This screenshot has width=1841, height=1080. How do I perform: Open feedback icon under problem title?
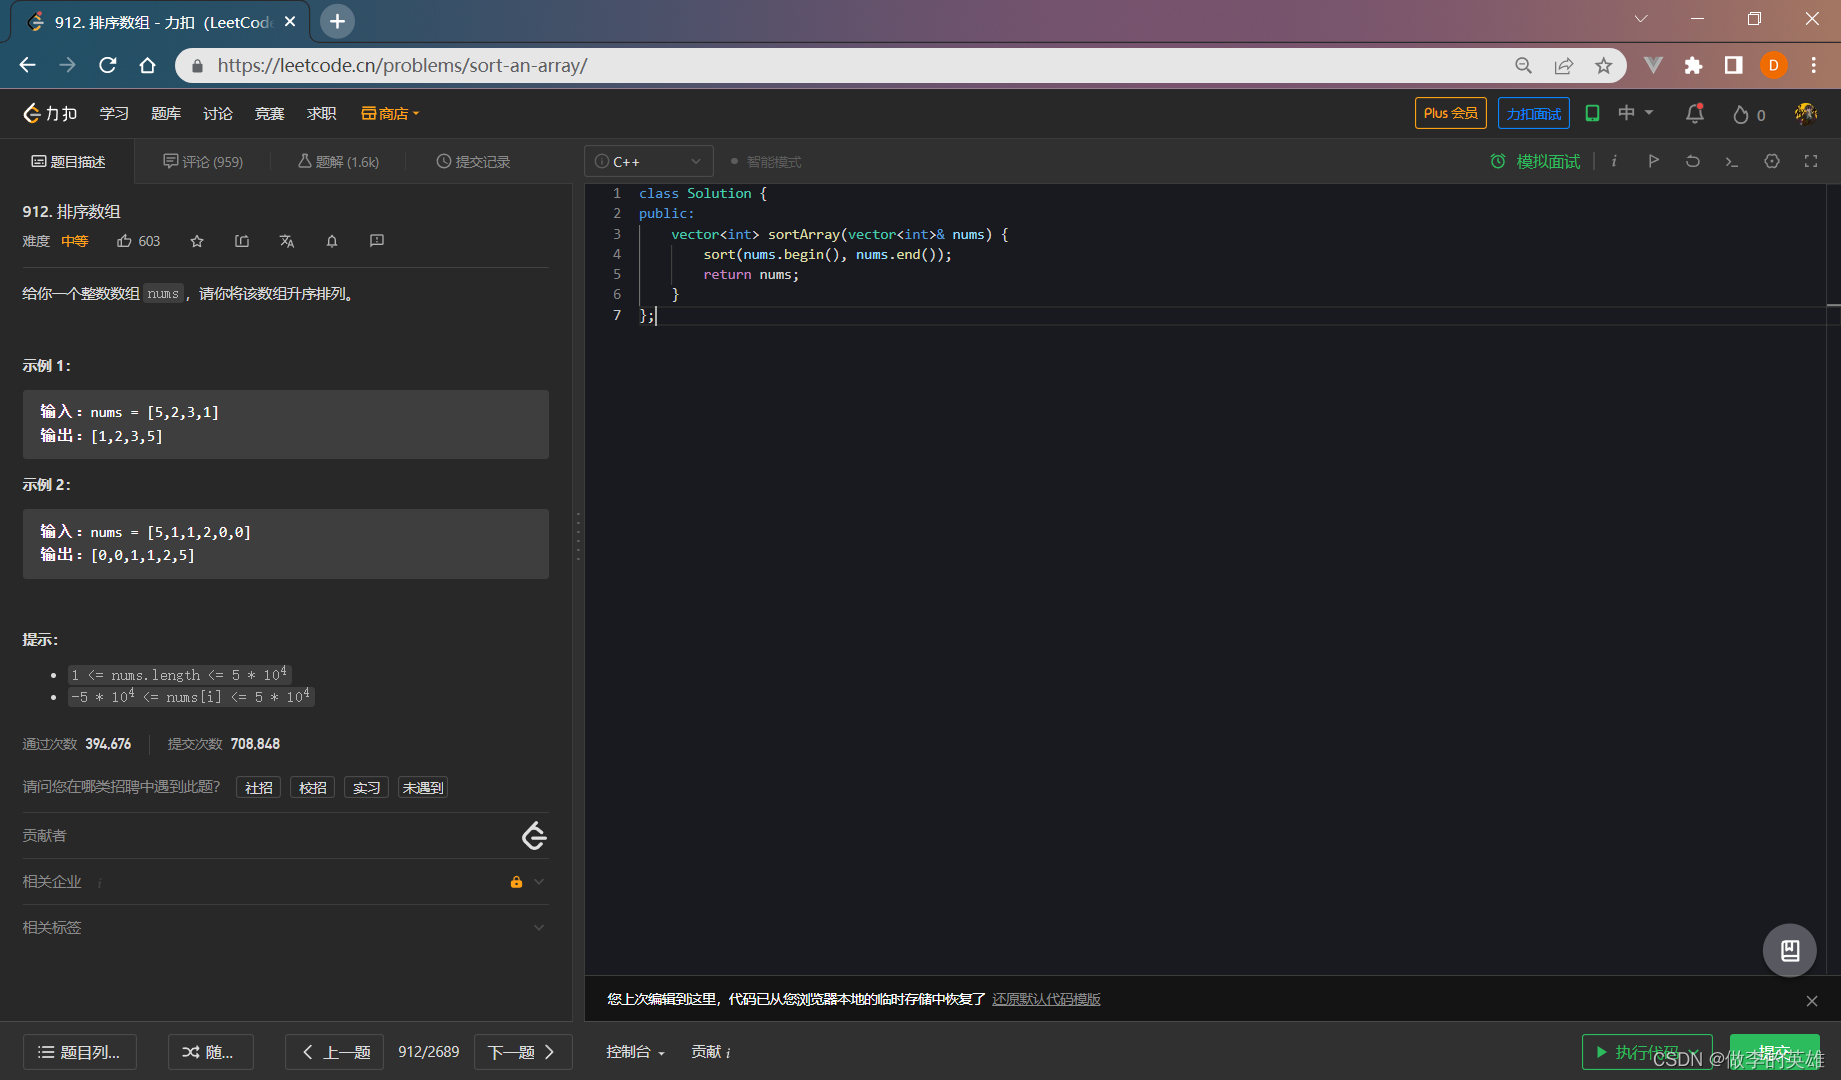pos(377,241)
